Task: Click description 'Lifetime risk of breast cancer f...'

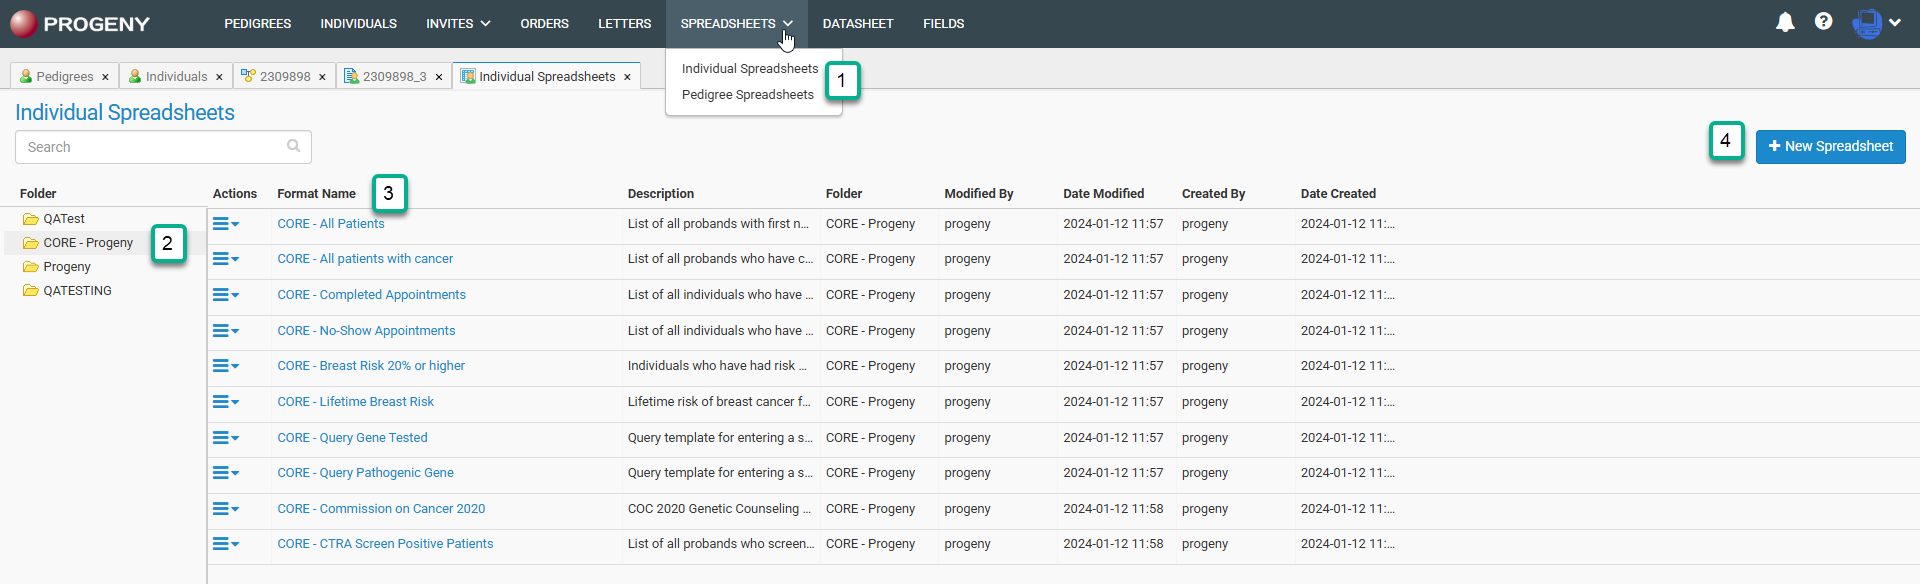Action: (x=719, y=402)
